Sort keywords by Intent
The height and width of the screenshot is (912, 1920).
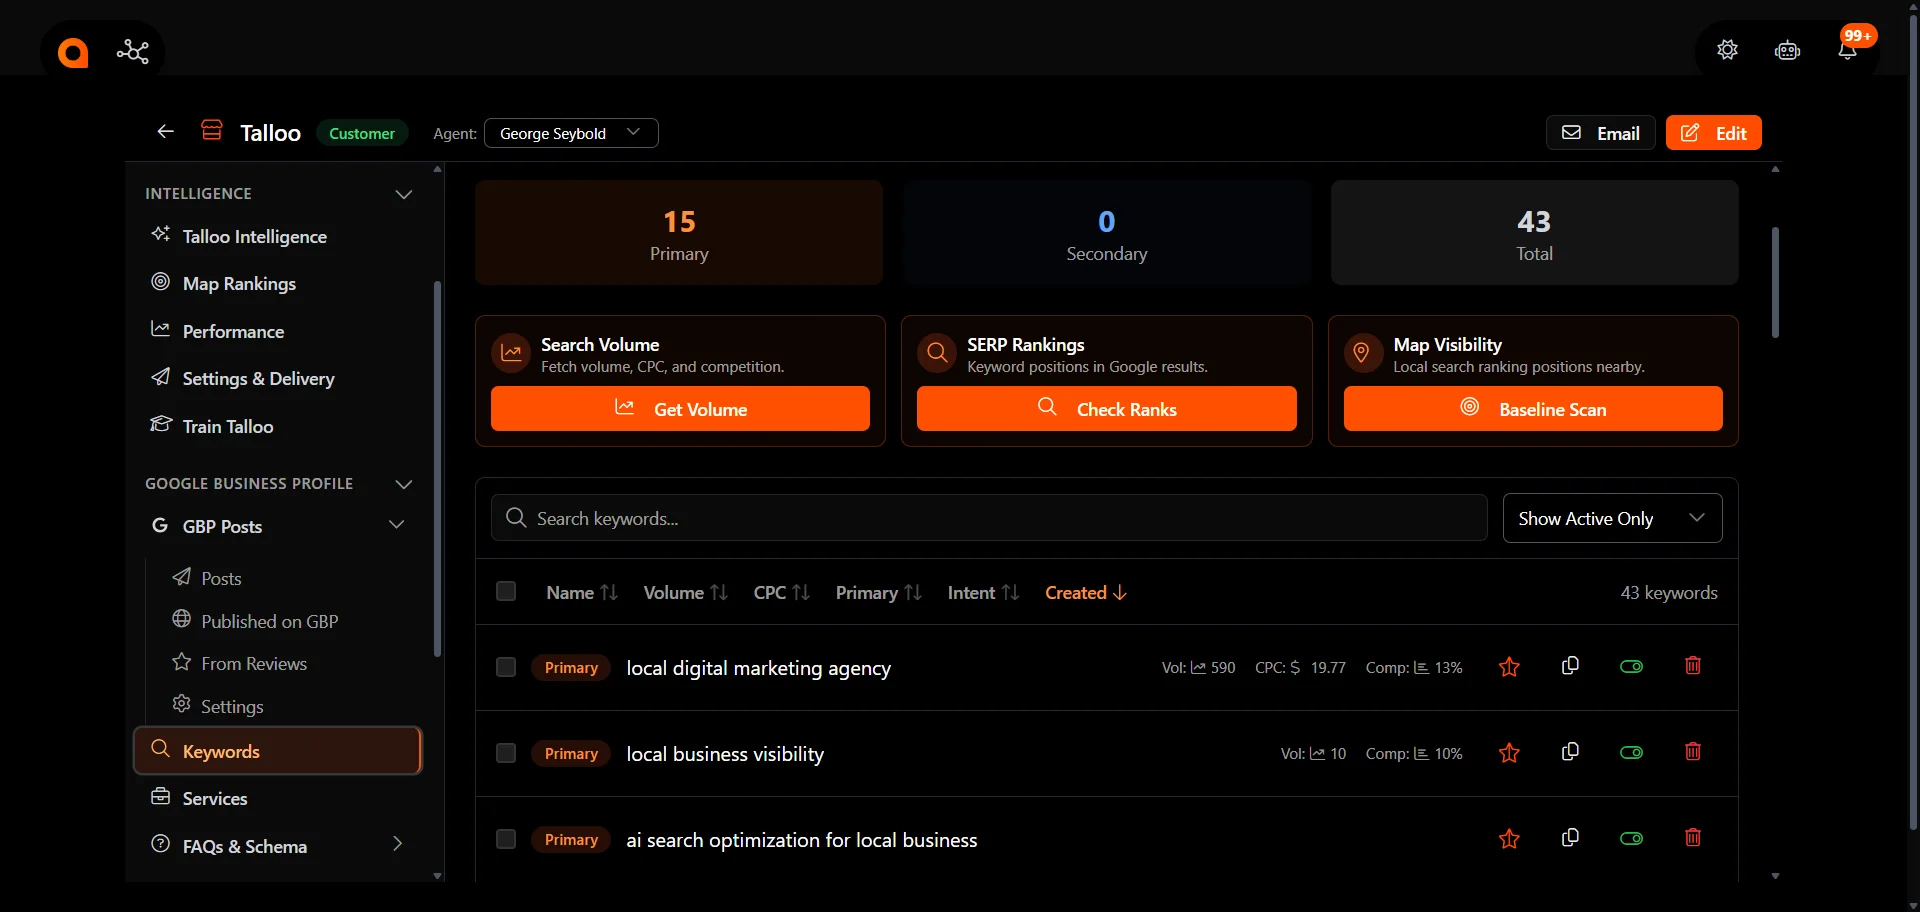pos(983,593)
